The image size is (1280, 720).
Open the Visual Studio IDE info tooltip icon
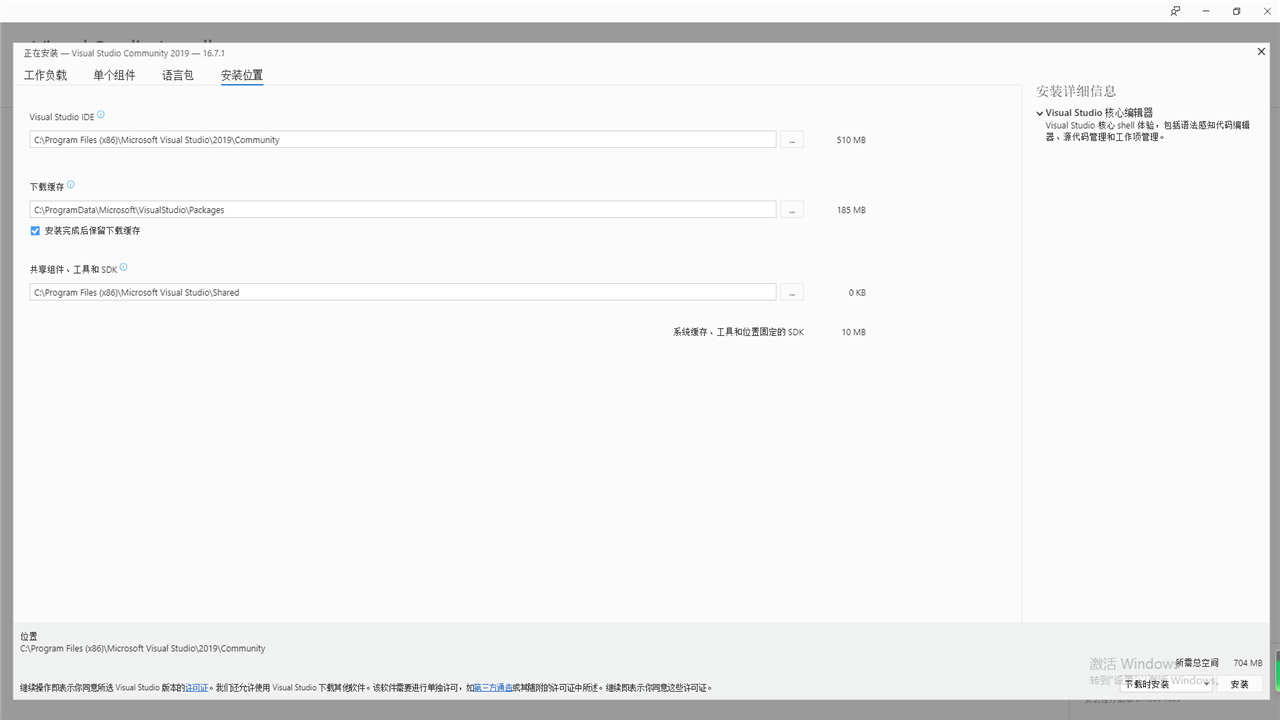pyautogui.click(x=100, y=114)
